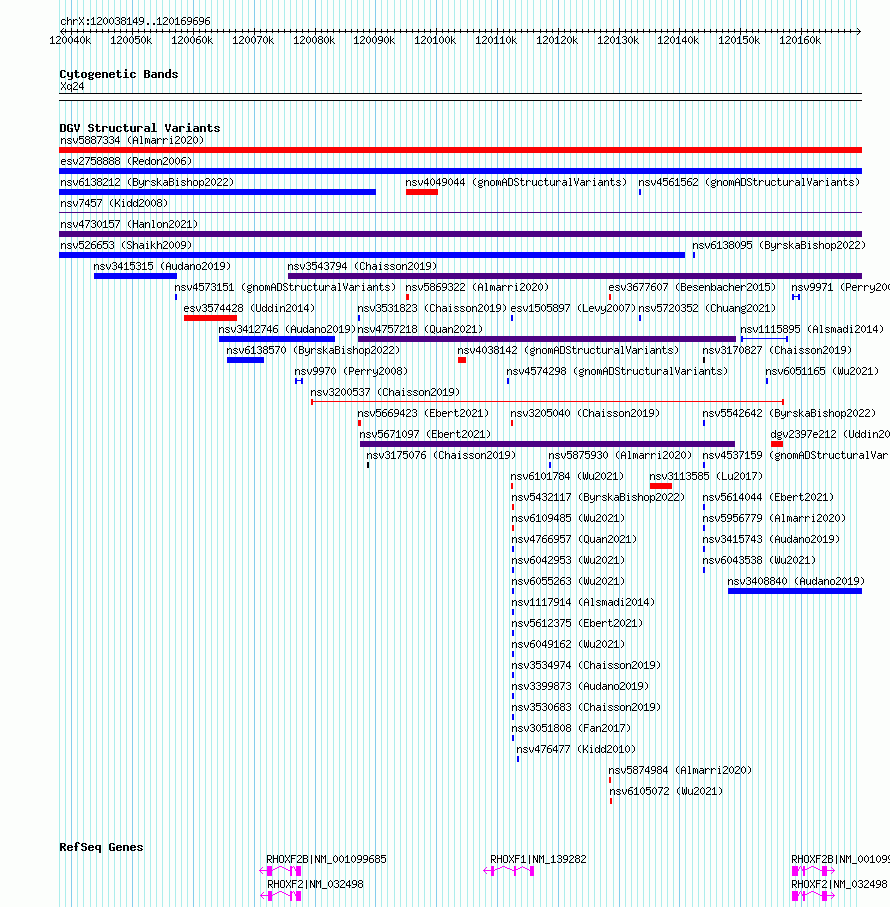Viewport: 890px width, 907px height.
Task: Open the nsv3534974 (Chaisson2019) label
Action: (586, 666)
